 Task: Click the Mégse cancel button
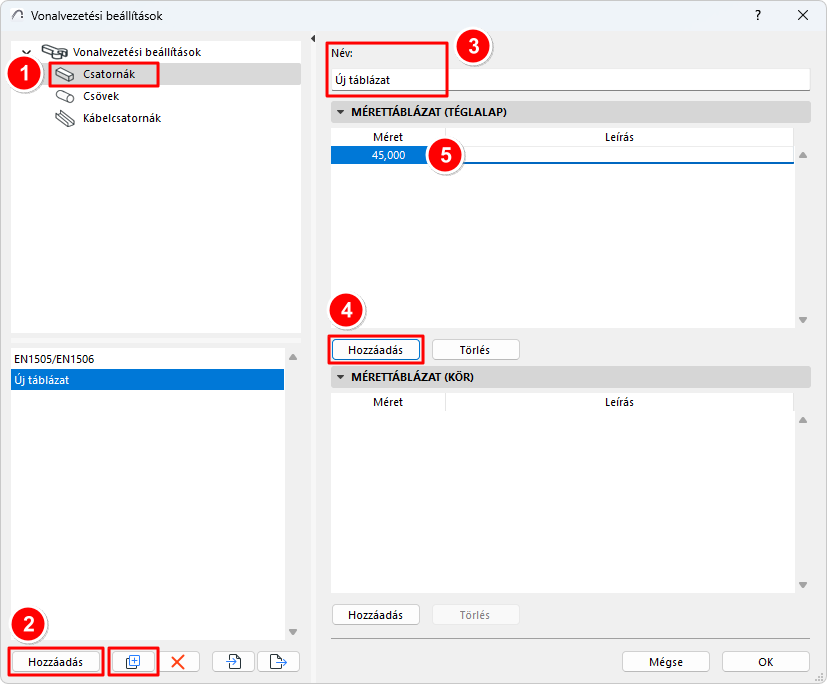tap(666, 662)
